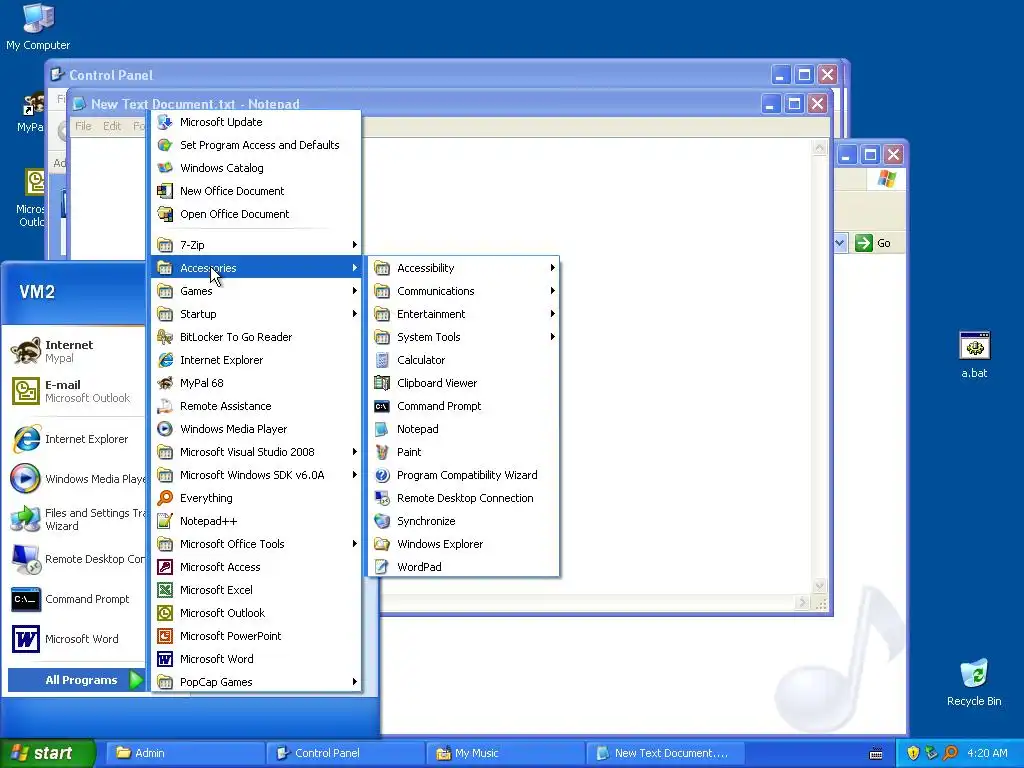
Task: Open the Recycle Bin on desktop
Action: pyautogui.click(x=974, y=682)
